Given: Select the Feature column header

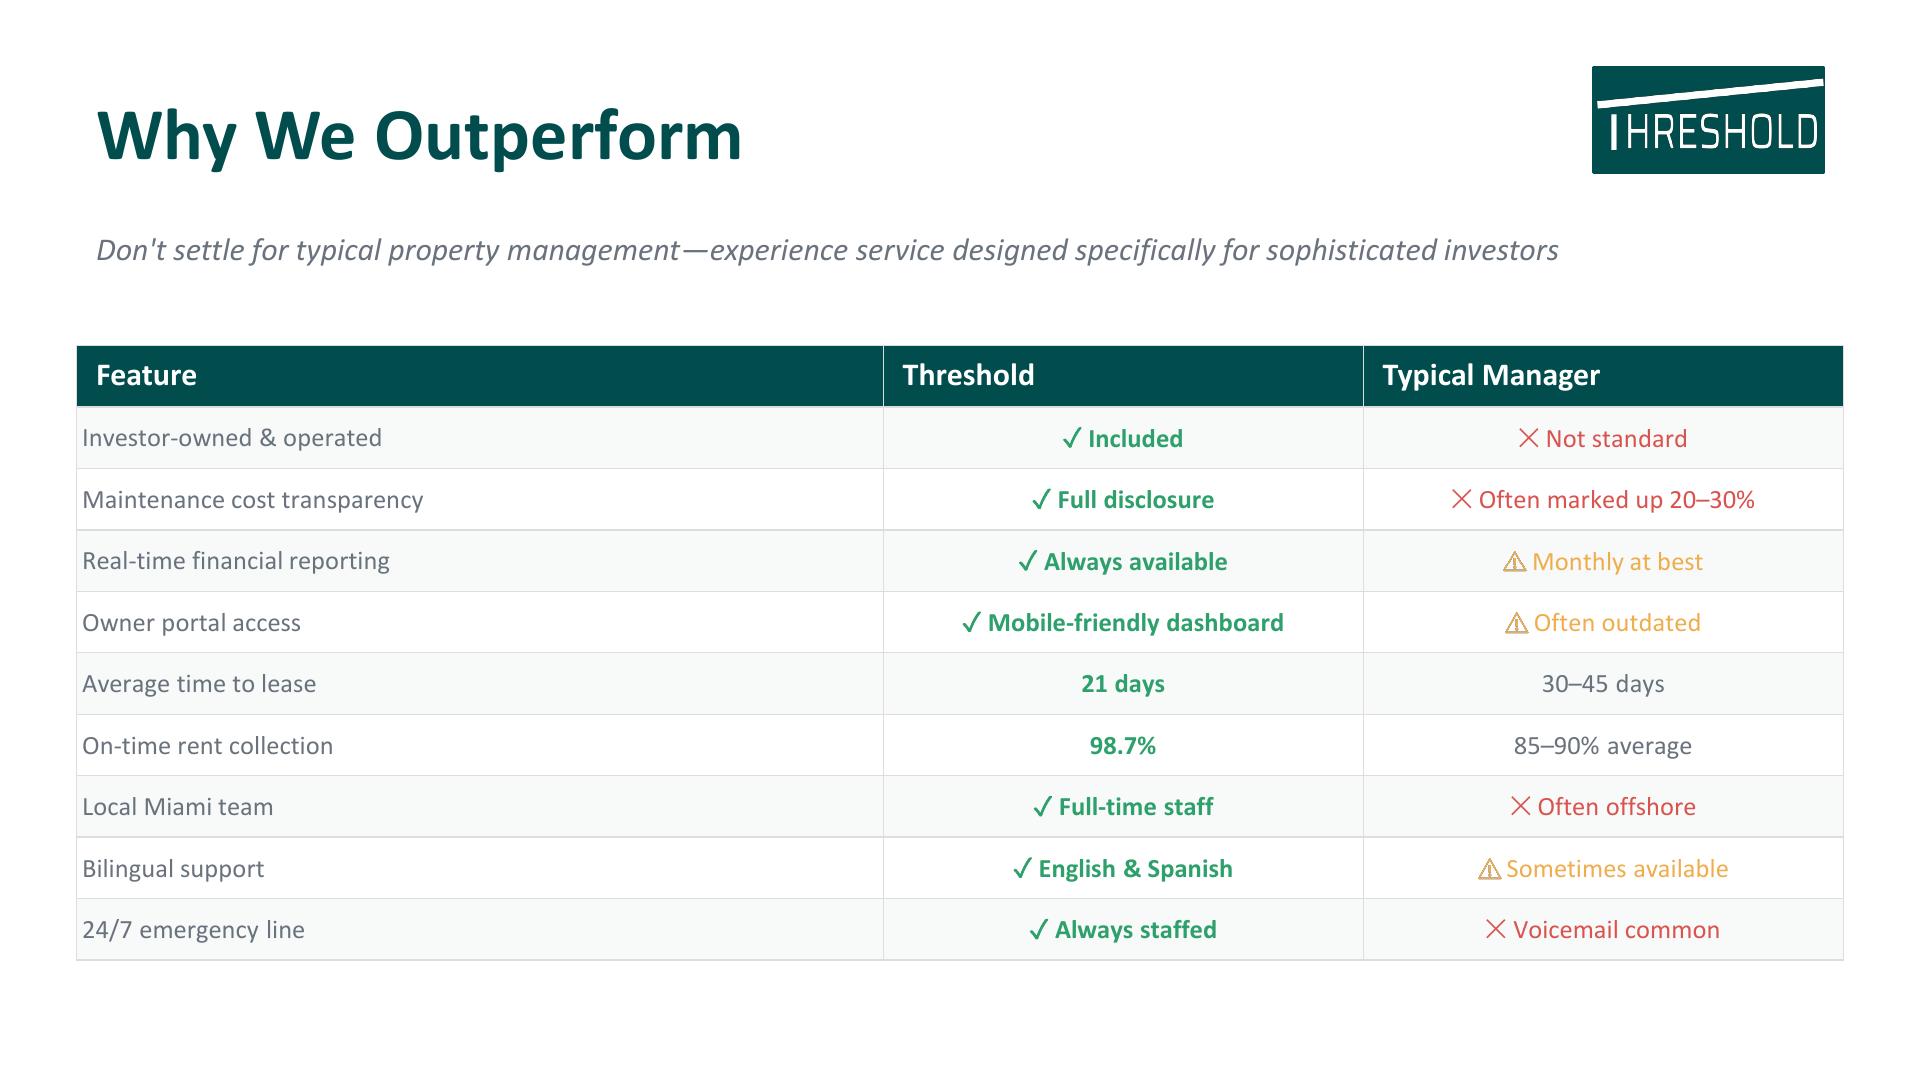Looking at the screenshot, I should click(480, 376).
